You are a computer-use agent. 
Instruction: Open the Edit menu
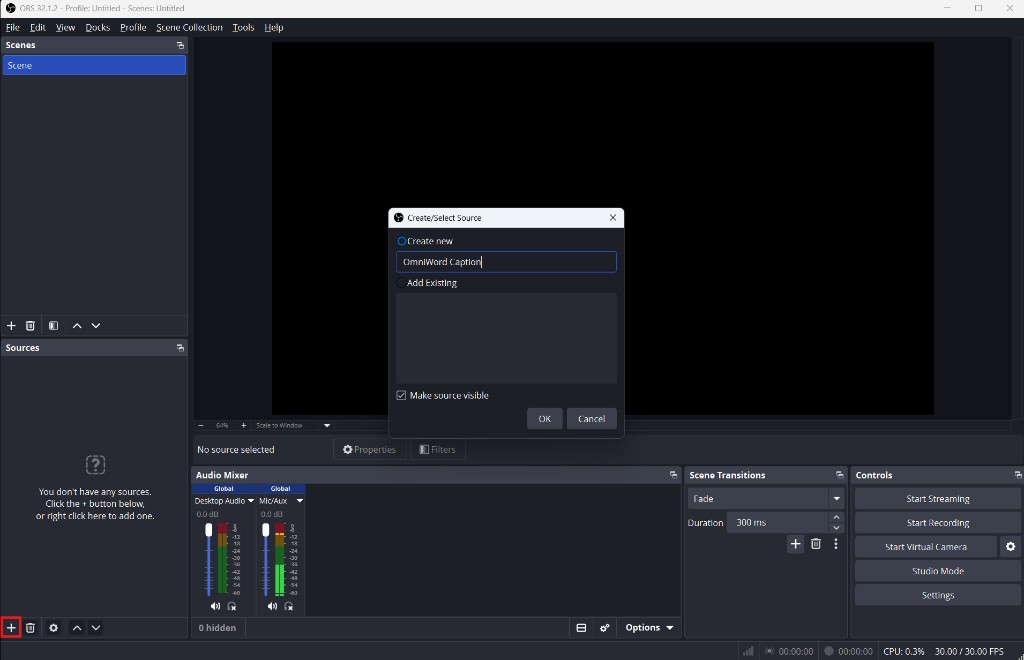coord(38,27)
